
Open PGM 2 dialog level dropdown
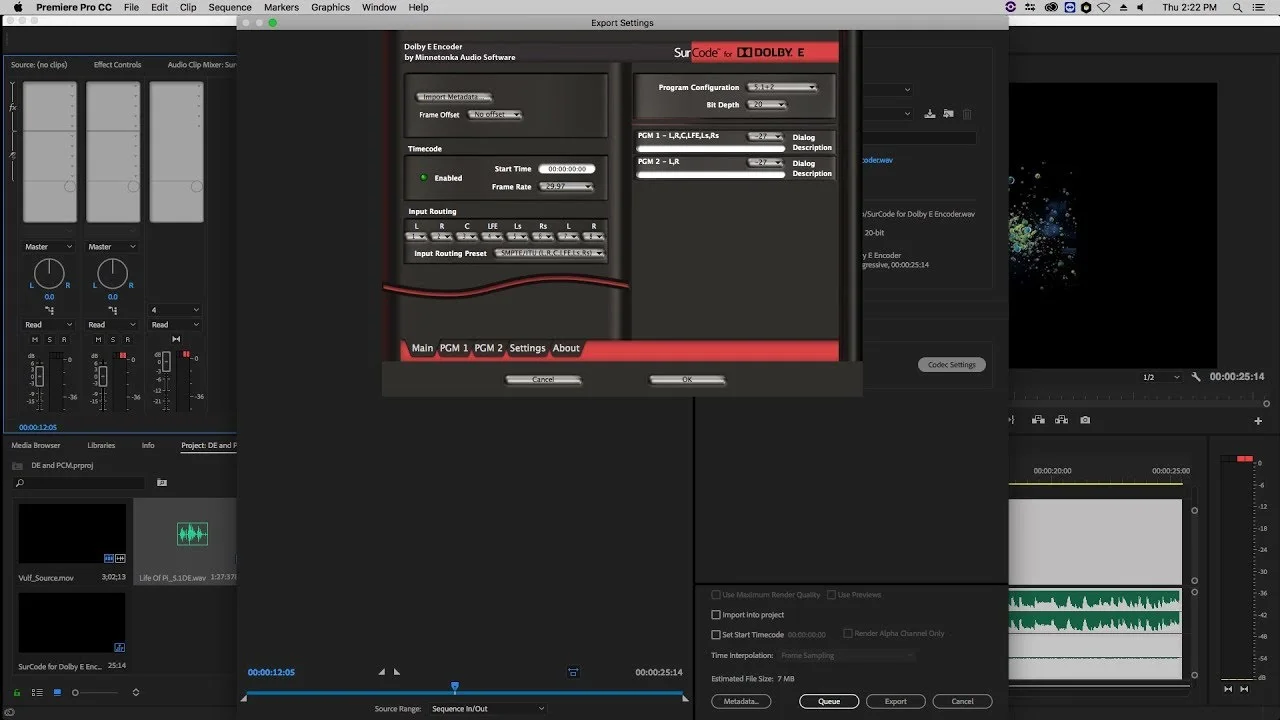(765, 162)
